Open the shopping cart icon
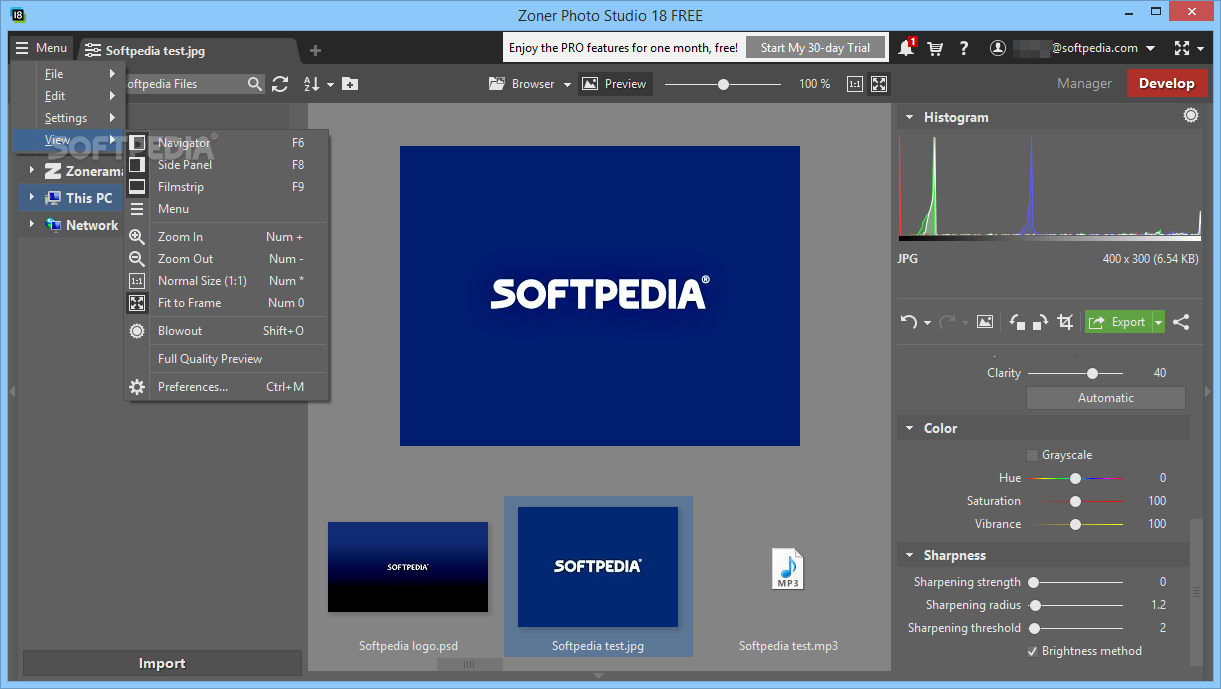Image resolution: width=1221 pixels, height=689 pixels. [x=935, y=48]
